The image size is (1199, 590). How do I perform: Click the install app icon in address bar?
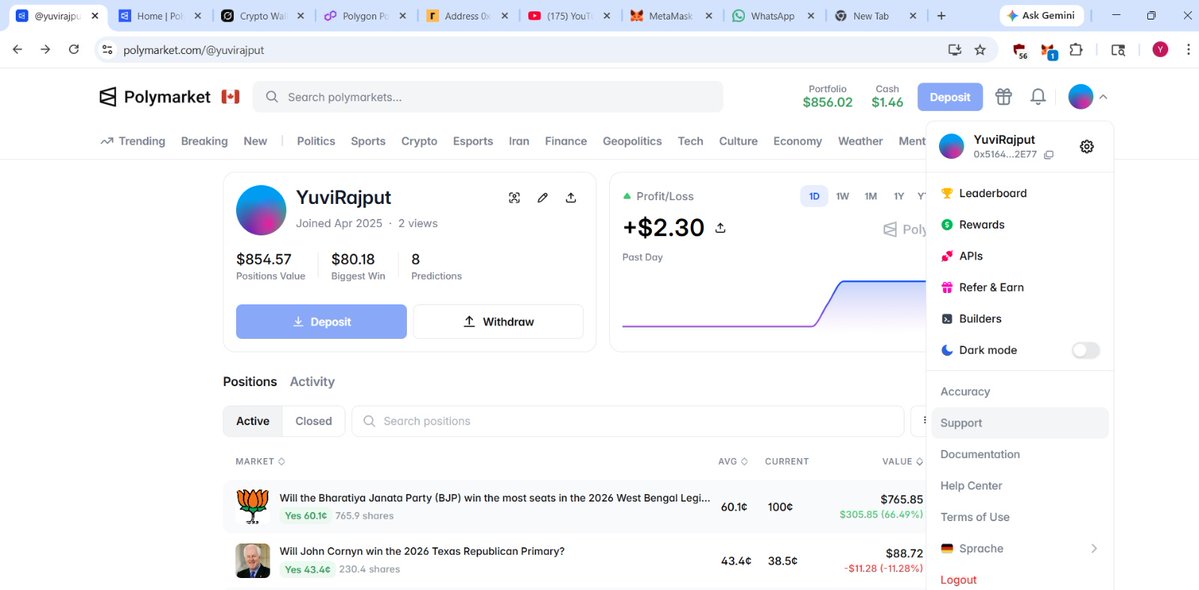click(954, 50)
